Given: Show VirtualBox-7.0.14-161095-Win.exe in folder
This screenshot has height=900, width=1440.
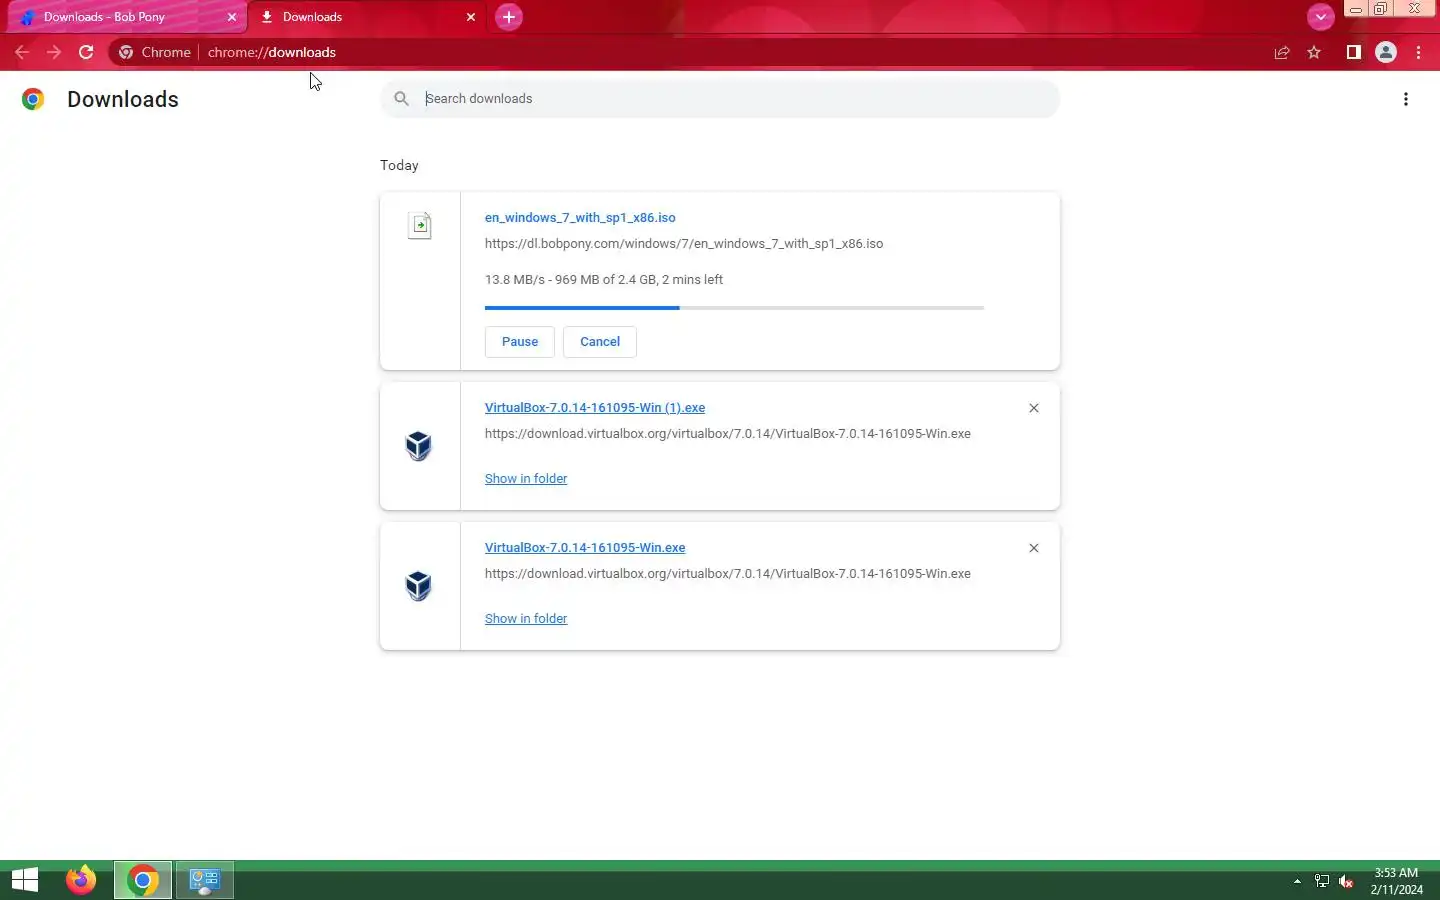Looking at the screenshot, I should [x=526, y=618].
